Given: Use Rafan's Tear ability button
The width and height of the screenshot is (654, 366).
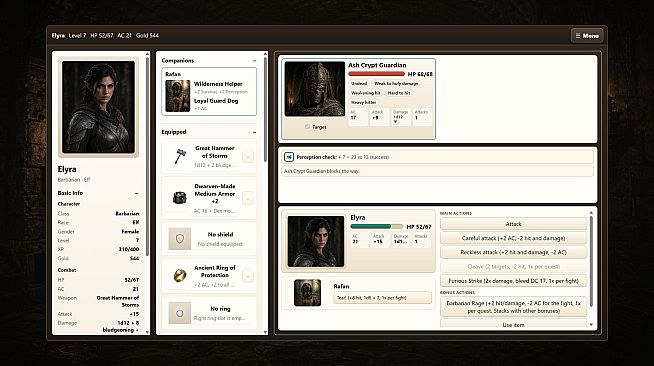Looking at the screenshot, I should (x=382, y=298).
